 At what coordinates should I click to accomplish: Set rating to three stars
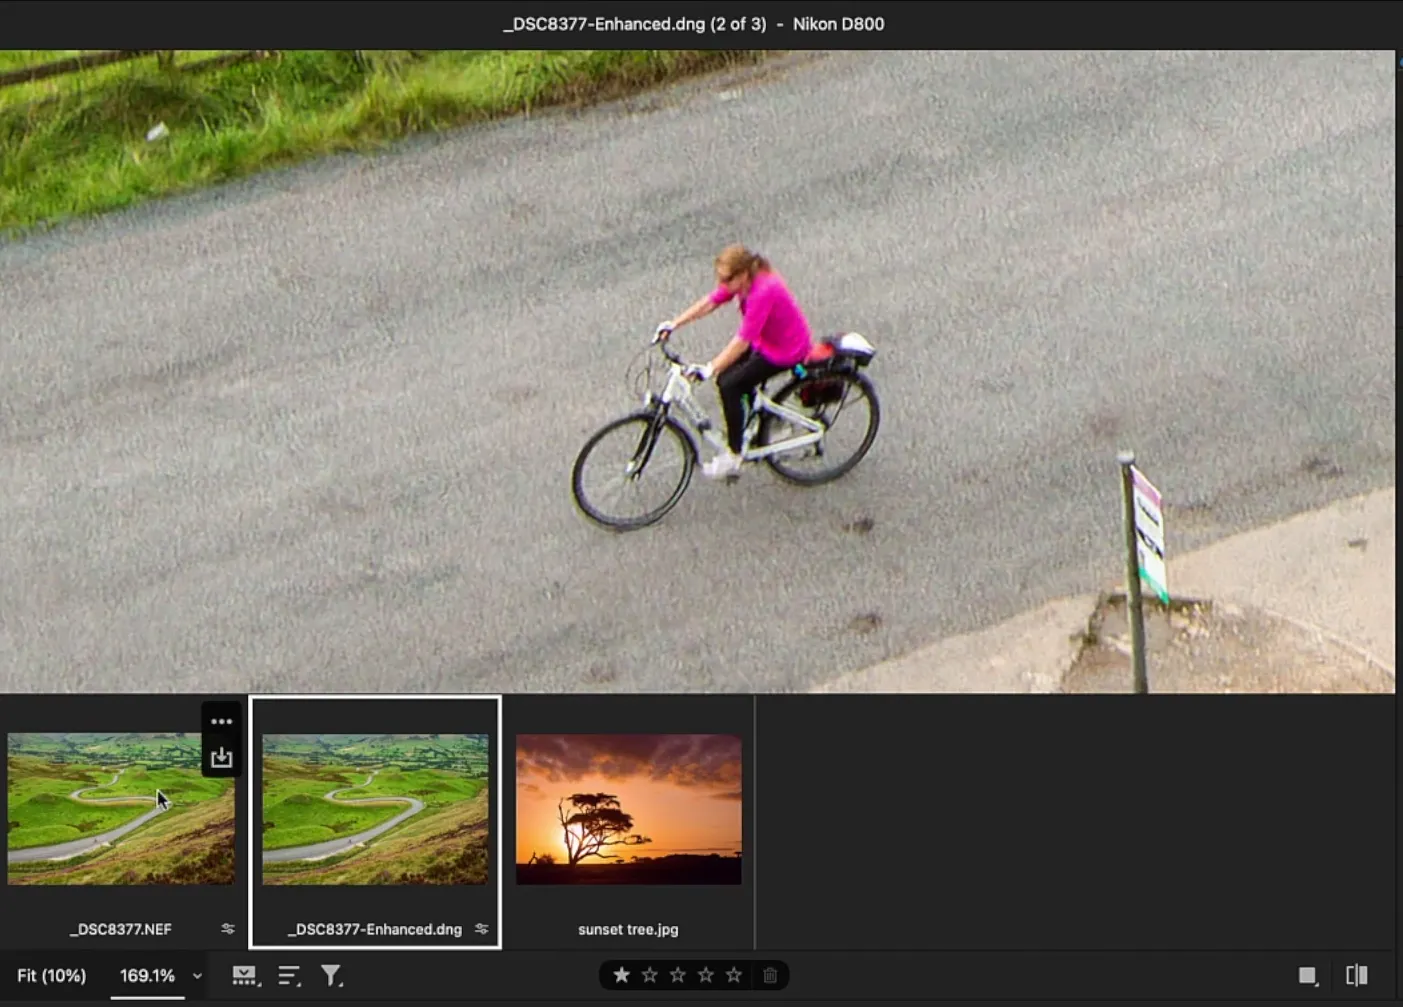click(677, 975)
